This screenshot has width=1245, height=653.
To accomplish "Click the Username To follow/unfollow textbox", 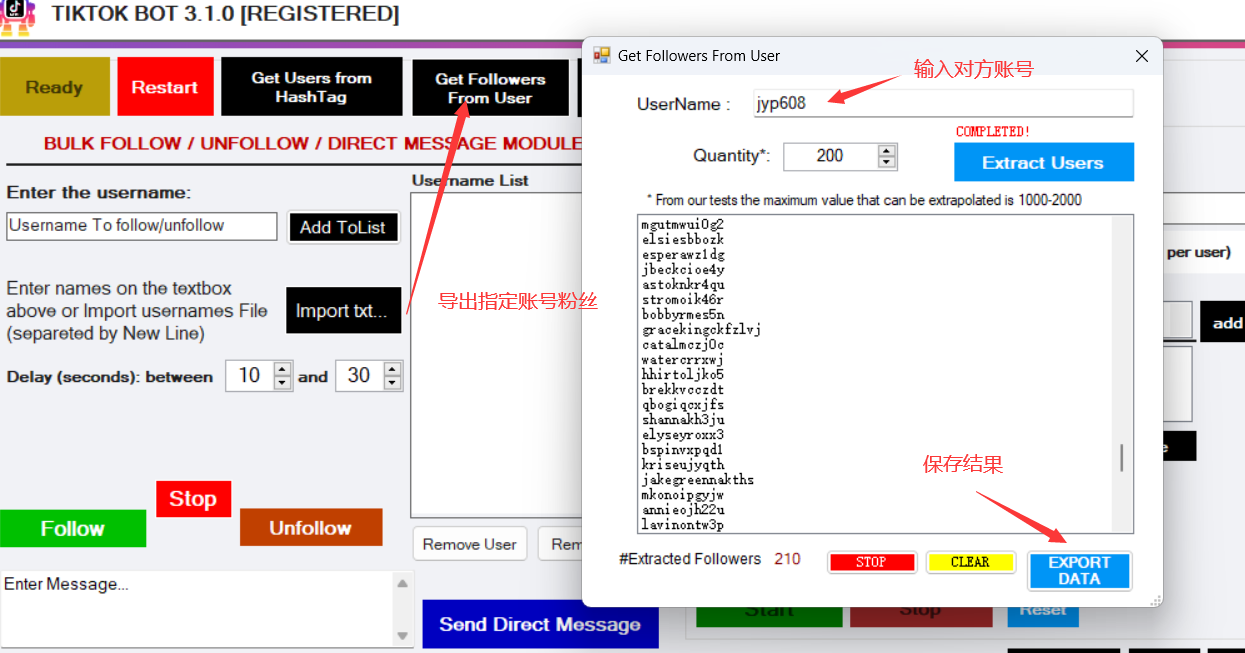I will pyautogui.click(x=141, y=226).
